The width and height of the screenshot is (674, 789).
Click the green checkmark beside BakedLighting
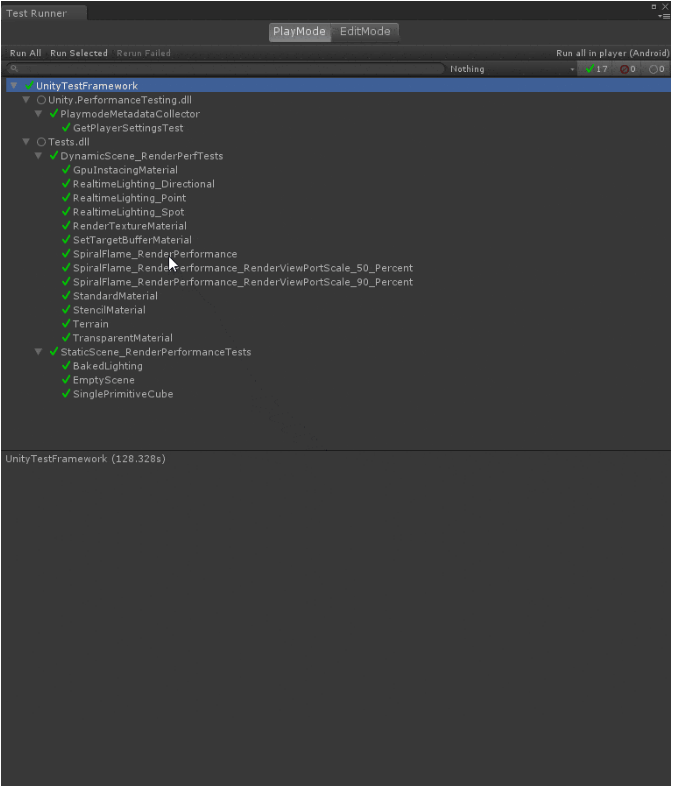[66, 365]
